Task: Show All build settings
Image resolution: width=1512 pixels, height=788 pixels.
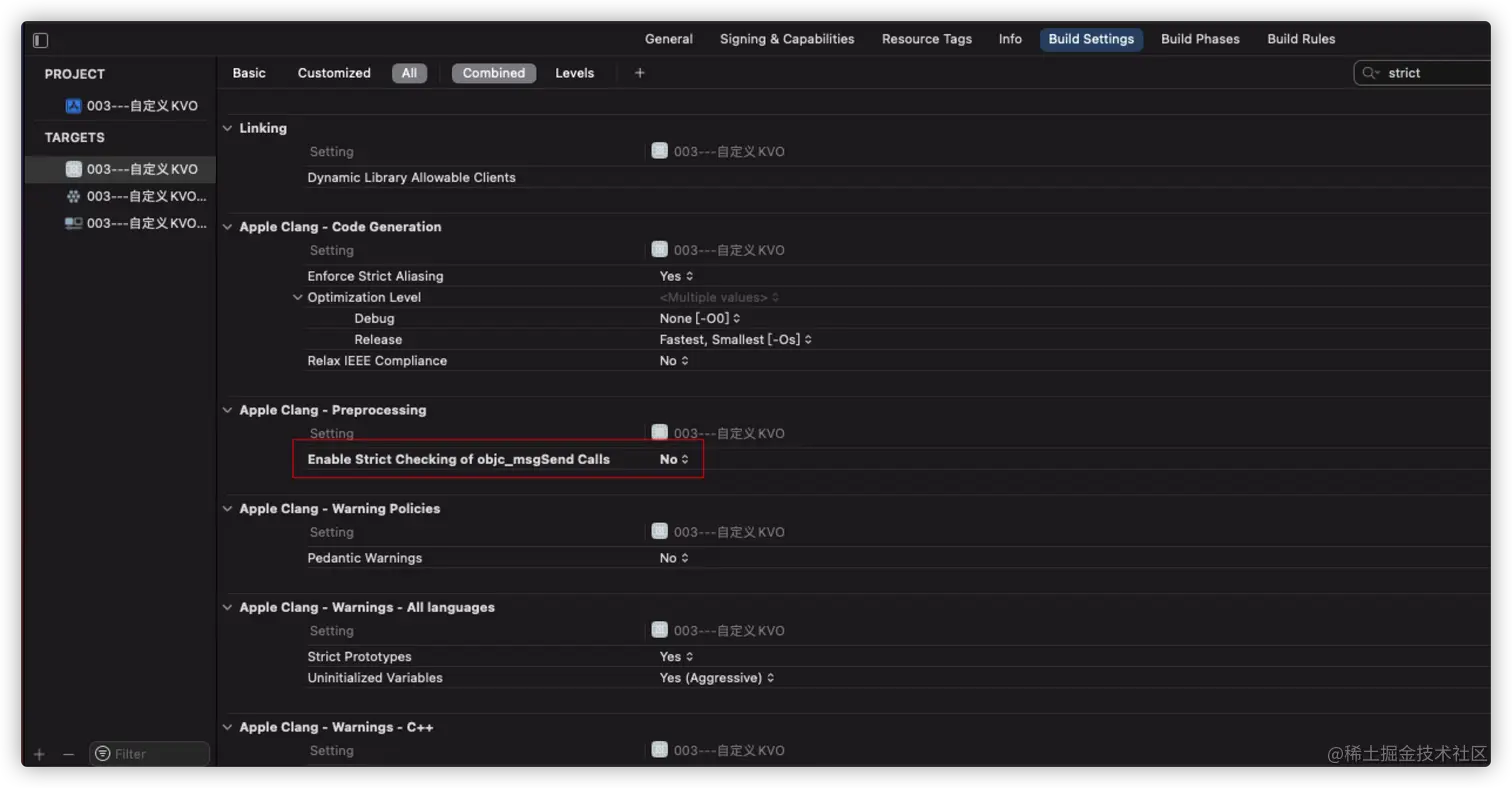Action: coord(410,73)
